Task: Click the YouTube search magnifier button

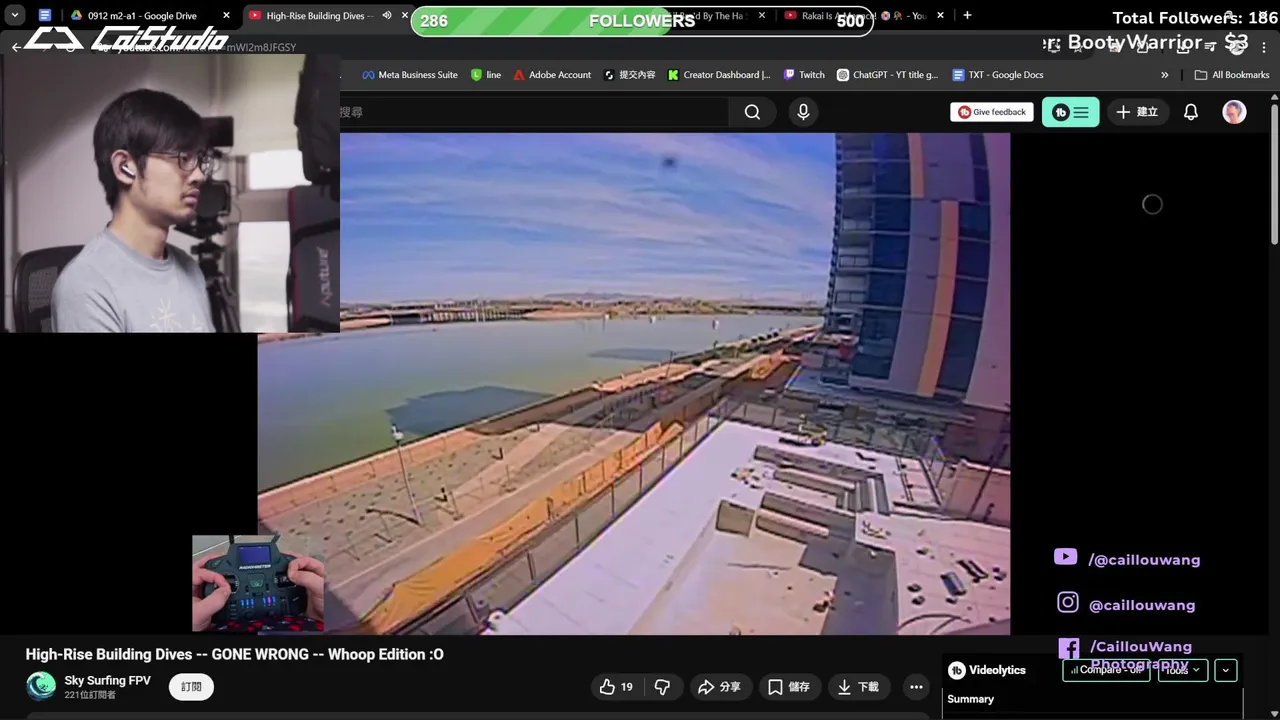Action: point(752,112)
